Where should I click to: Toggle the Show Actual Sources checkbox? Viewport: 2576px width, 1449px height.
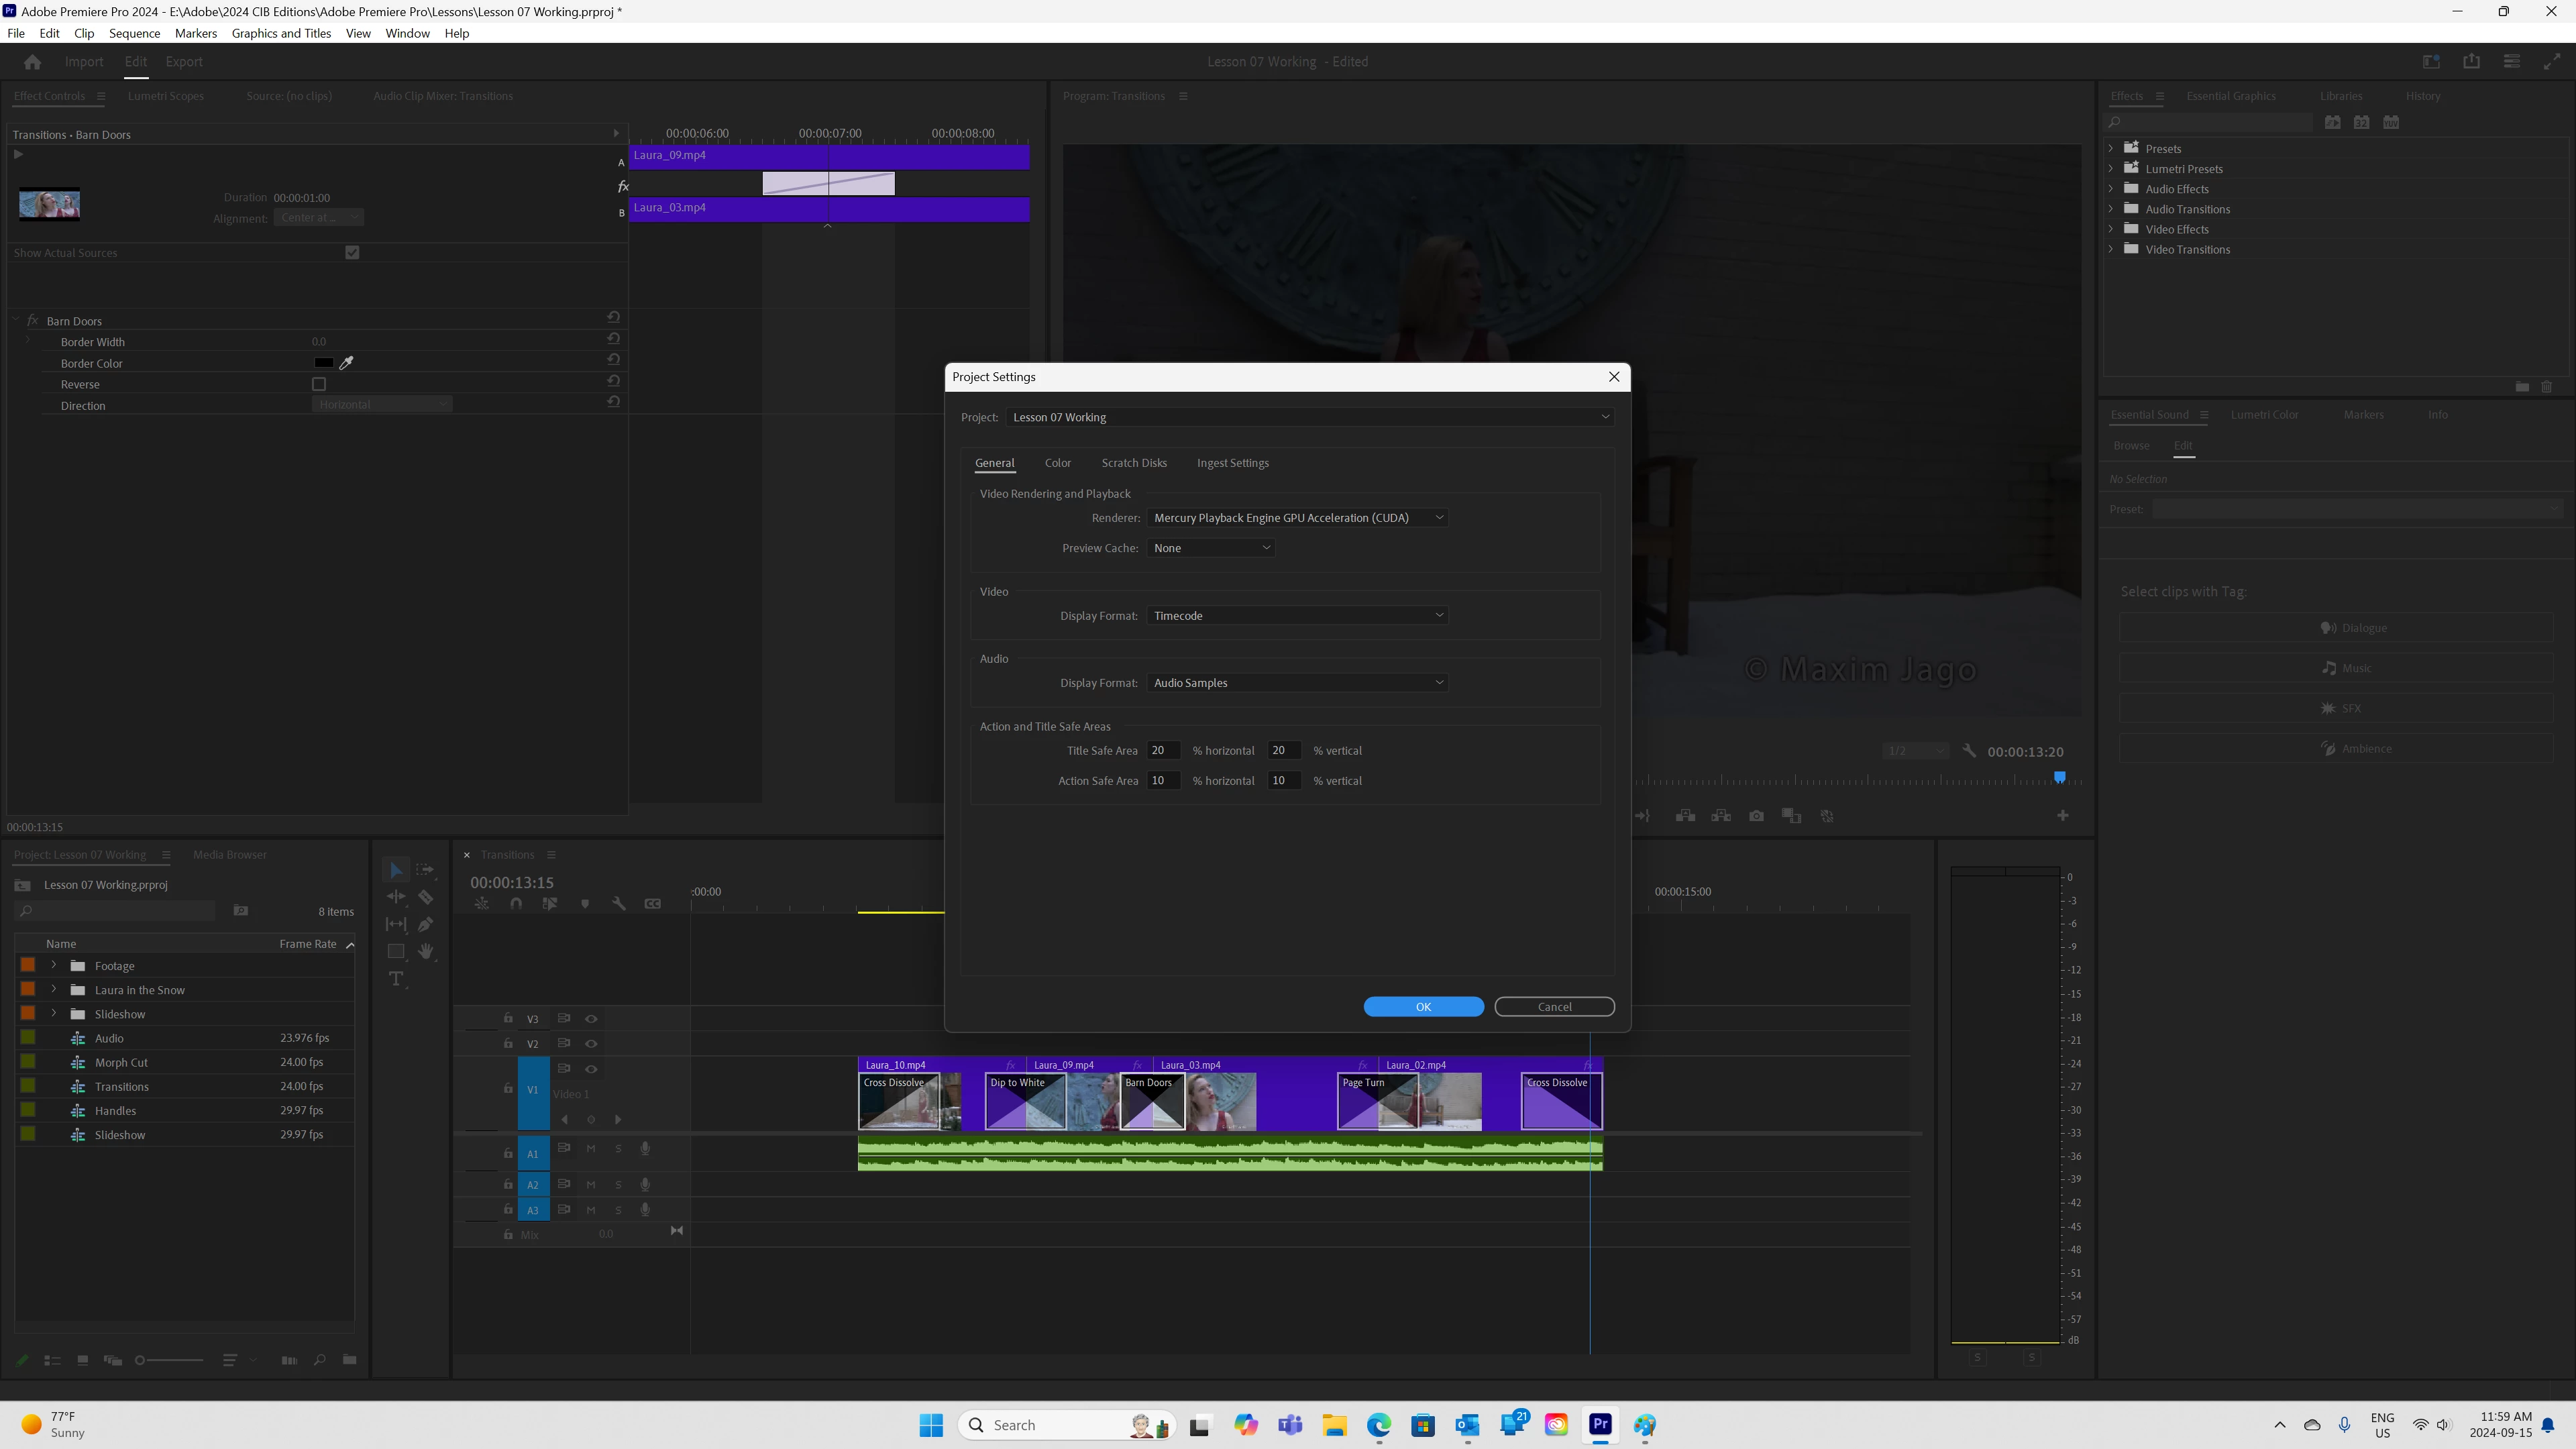[x=352, y=253]
